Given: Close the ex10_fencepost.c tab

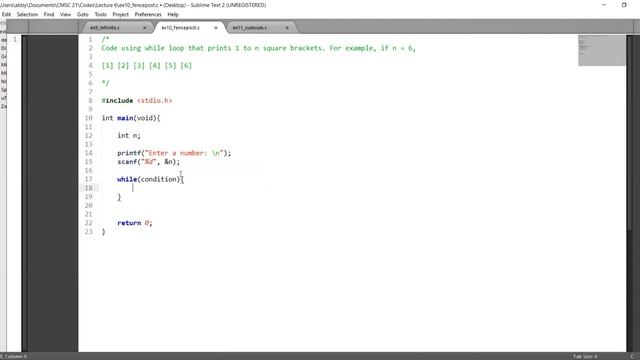Looking at the screenshot, I should pyautogui.click(x=216, y=28).
